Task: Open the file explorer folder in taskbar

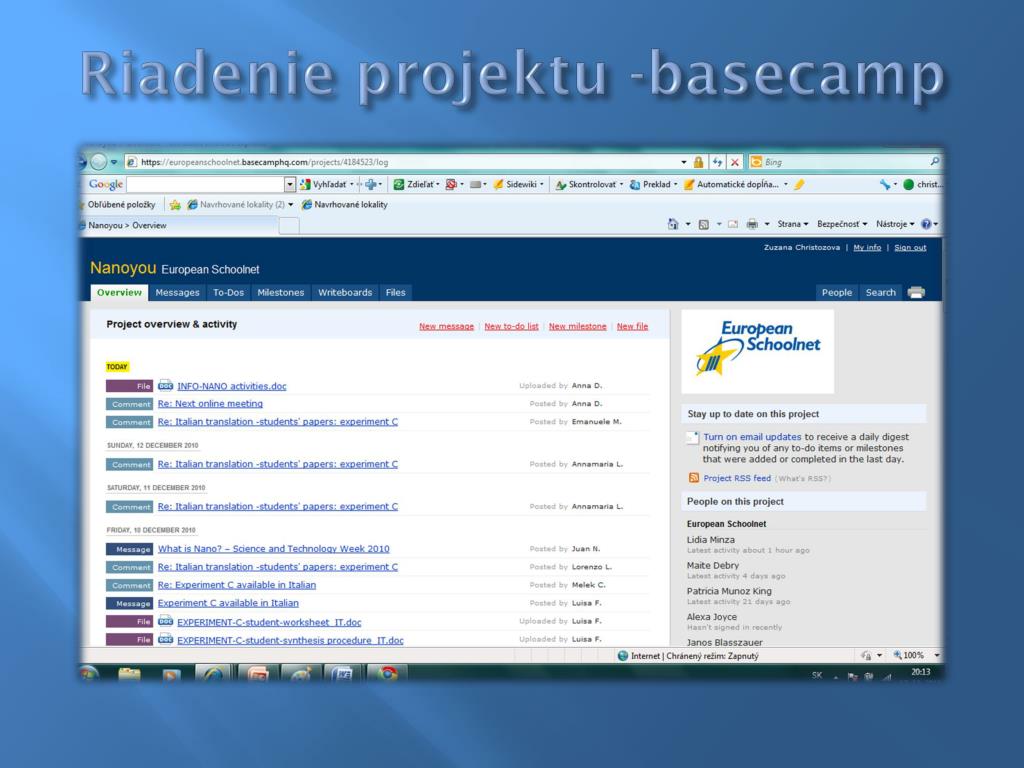Action: (129, 673)
